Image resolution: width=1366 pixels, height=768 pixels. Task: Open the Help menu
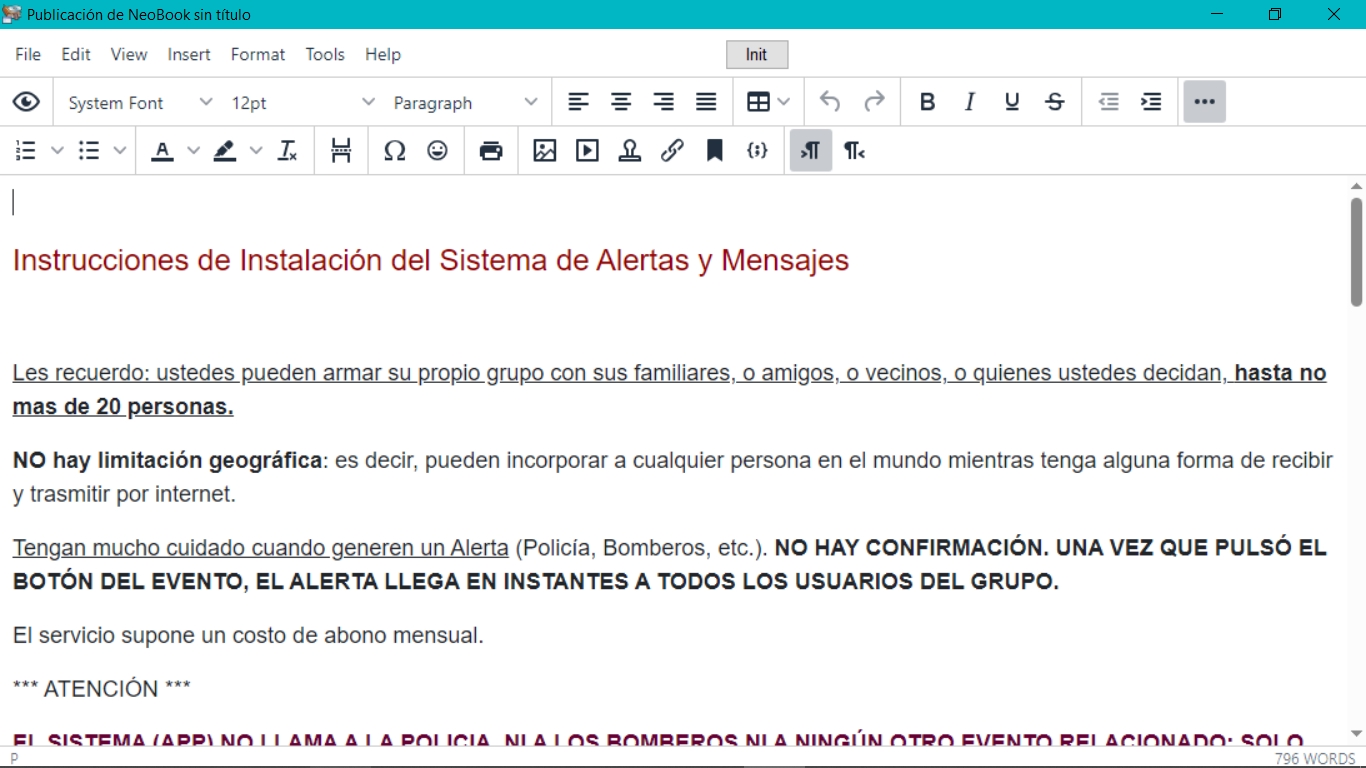(383, 54)
